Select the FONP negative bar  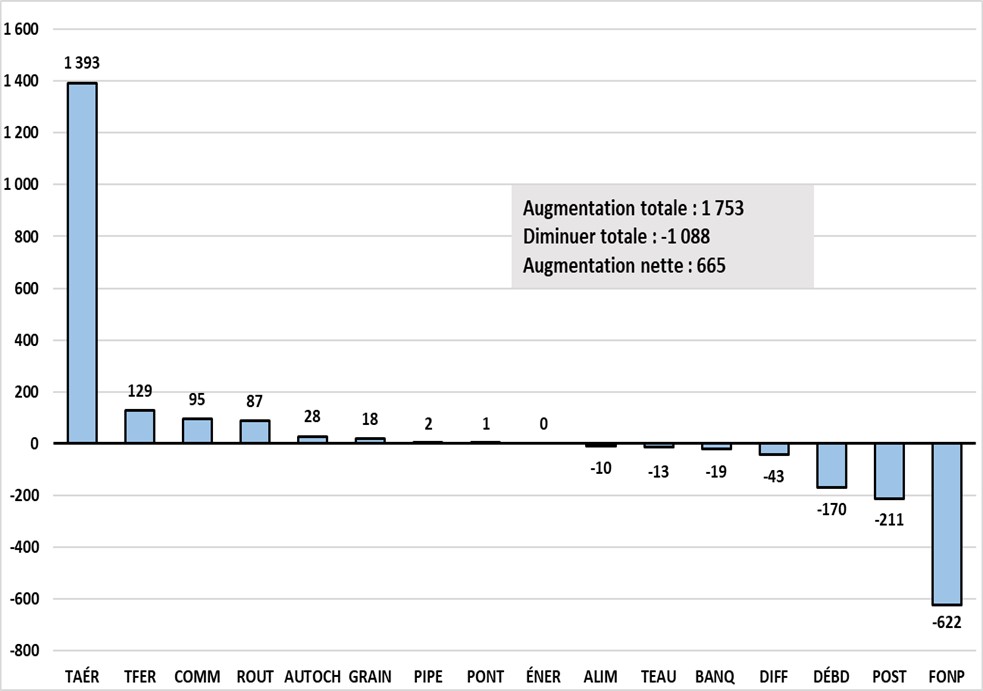(946, 524)
